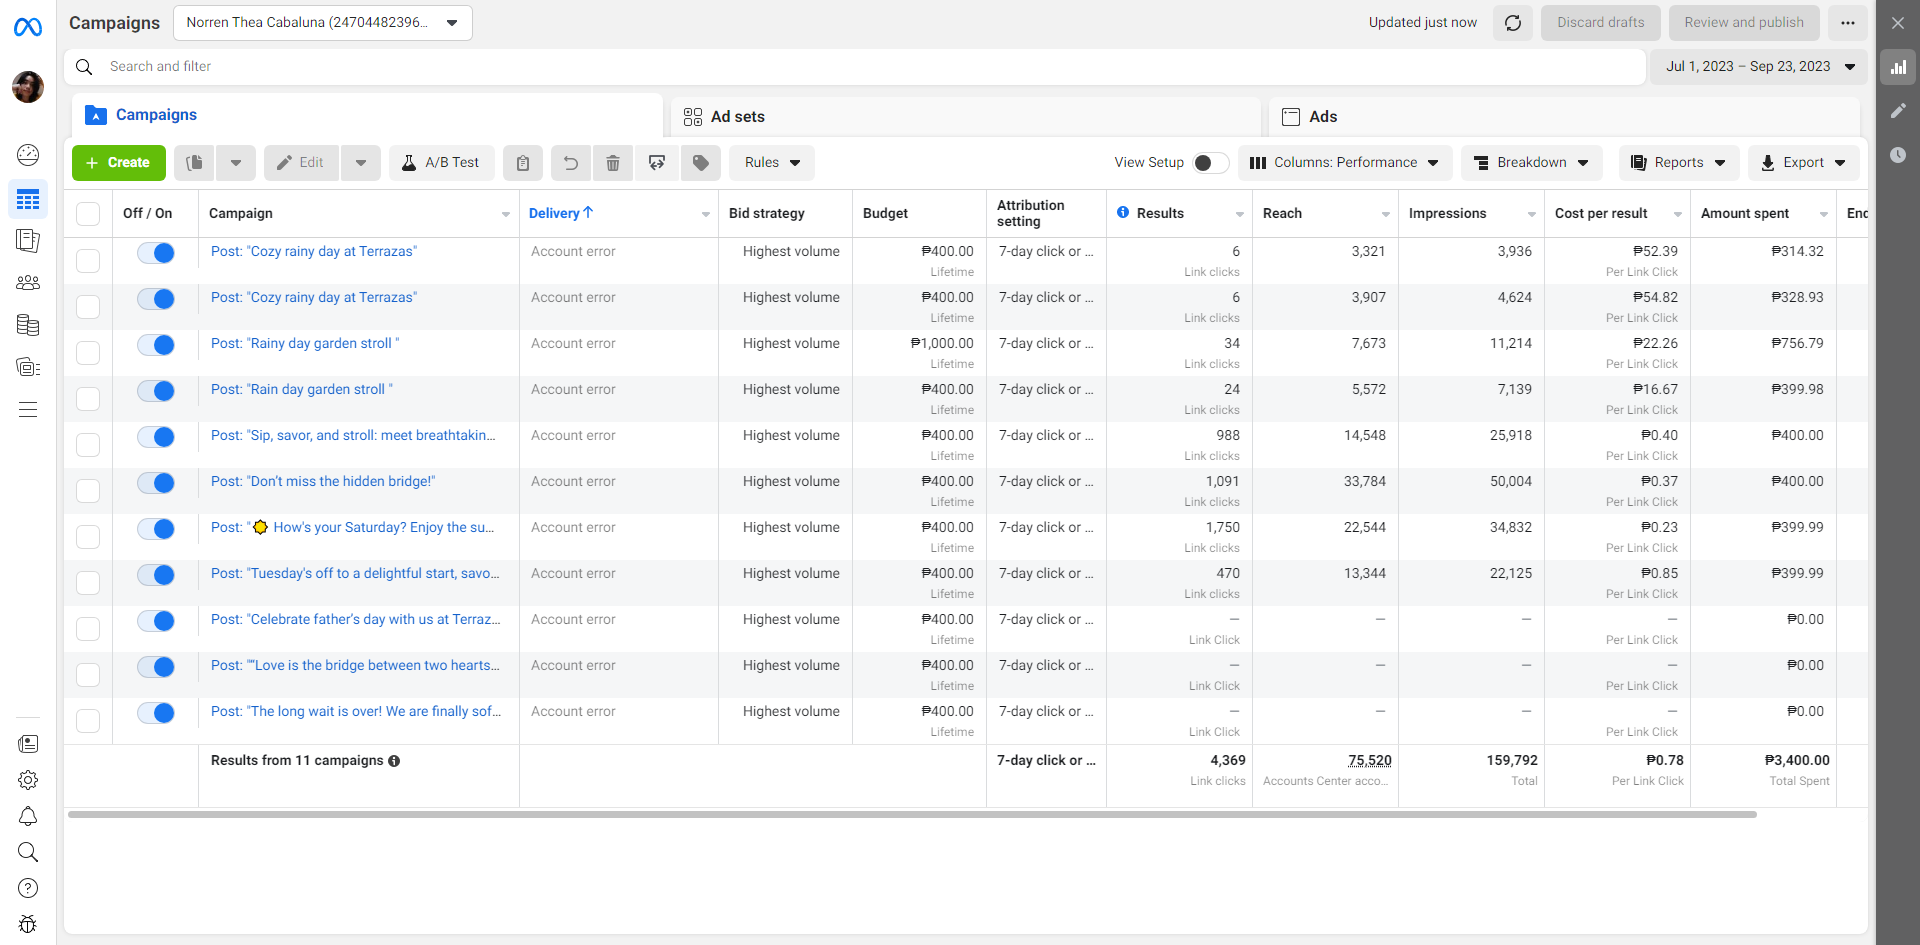Click the Edit button
The height and width of the screenshot is (945, 1920).
pyautogui.click(x=301, y=163)
